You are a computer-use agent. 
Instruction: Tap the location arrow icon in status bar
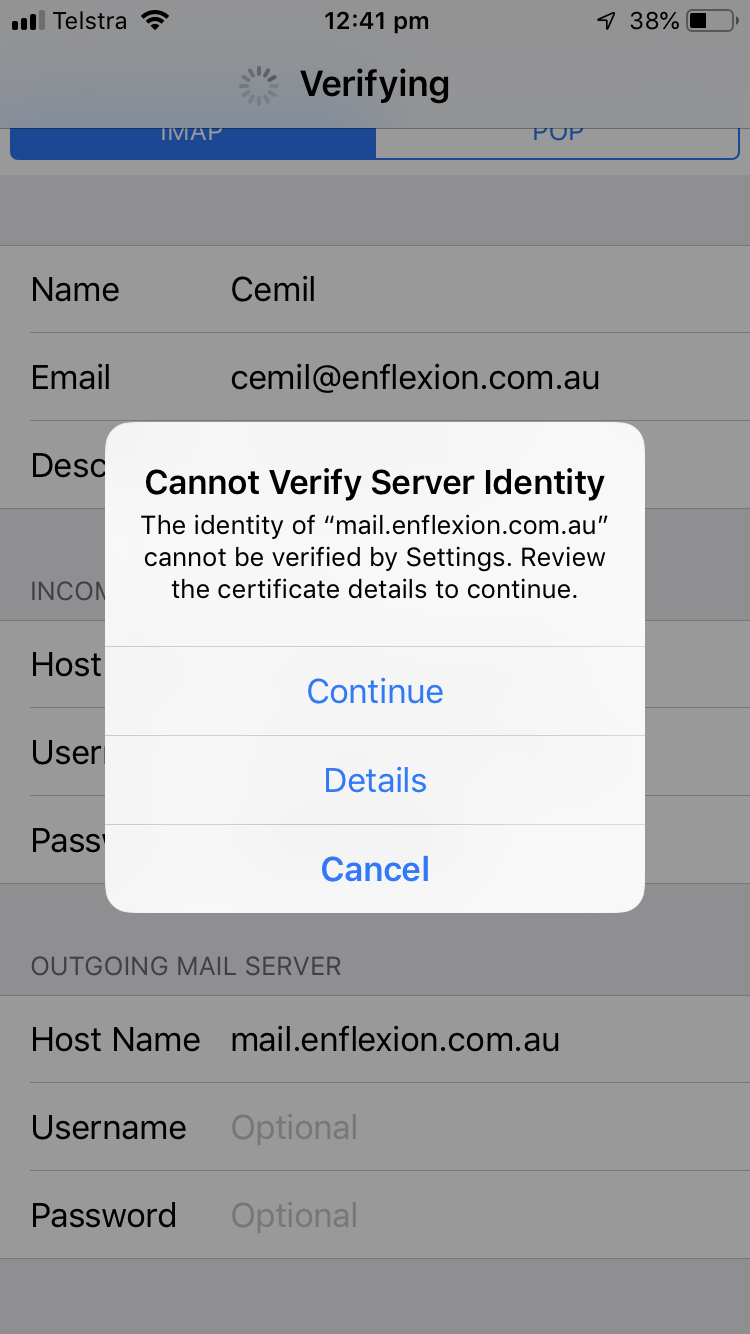pyautogui.click(x=606, y=21)
